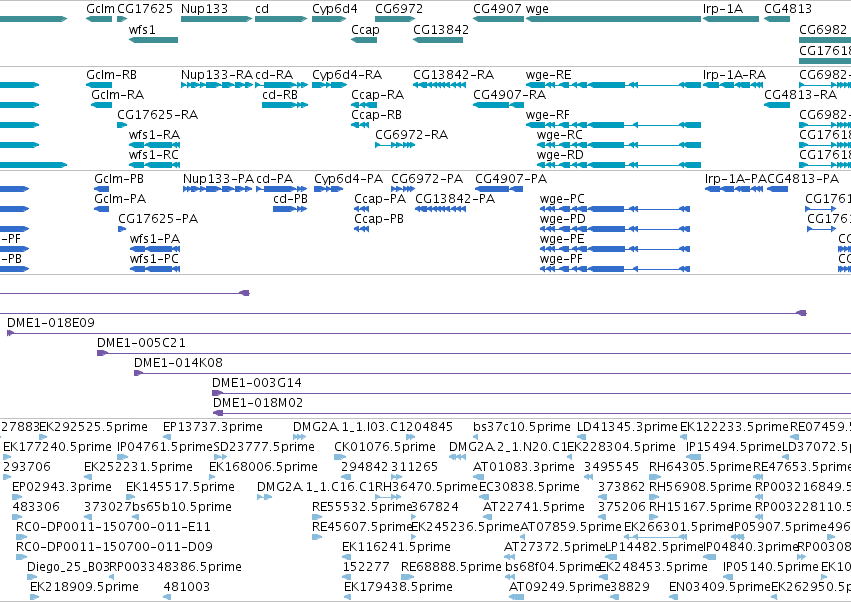Select the 481003 EST label
This screenshot has width=851, height=602.
click(186, 587)
